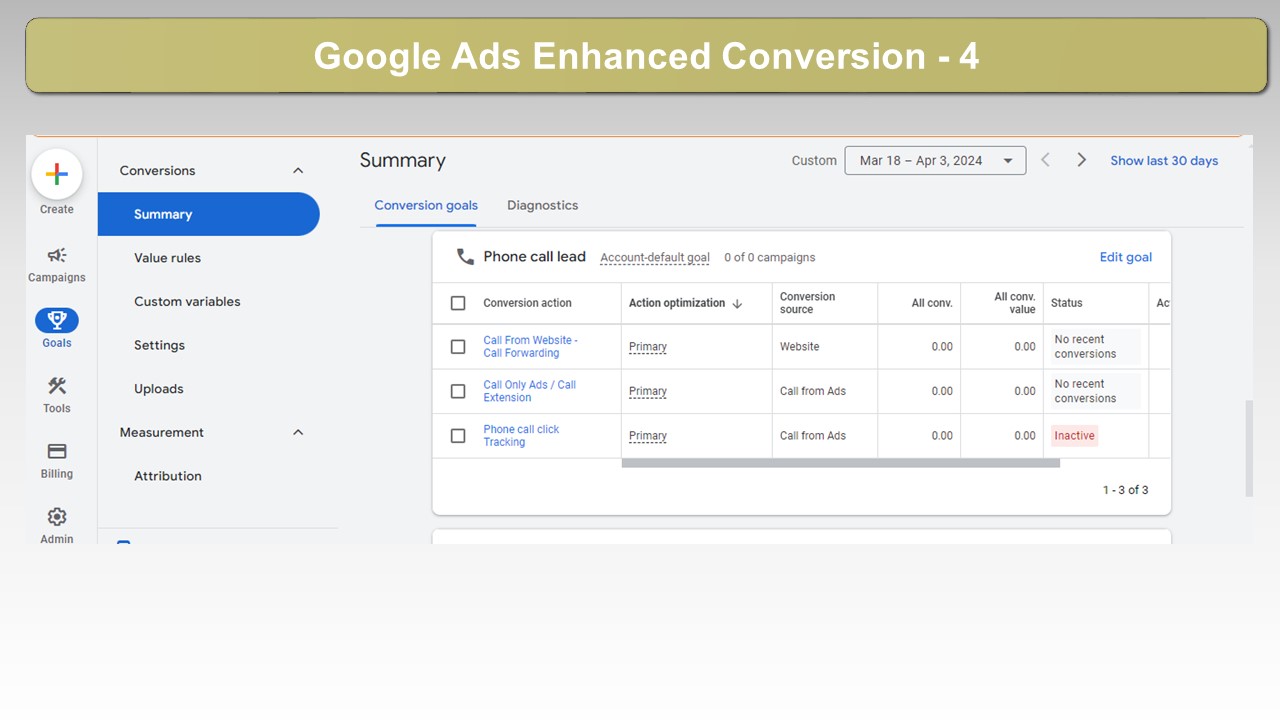Viewport: 1280px width, 720px height.
Task: Click the Inactive status badge
Action: 1074,436
